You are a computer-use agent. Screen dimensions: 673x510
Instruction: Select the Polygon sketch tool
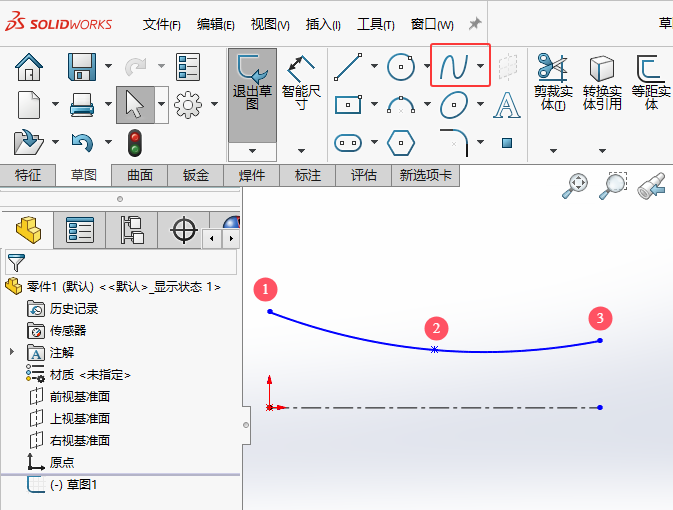pyautogui.click(x=401, y=143)
